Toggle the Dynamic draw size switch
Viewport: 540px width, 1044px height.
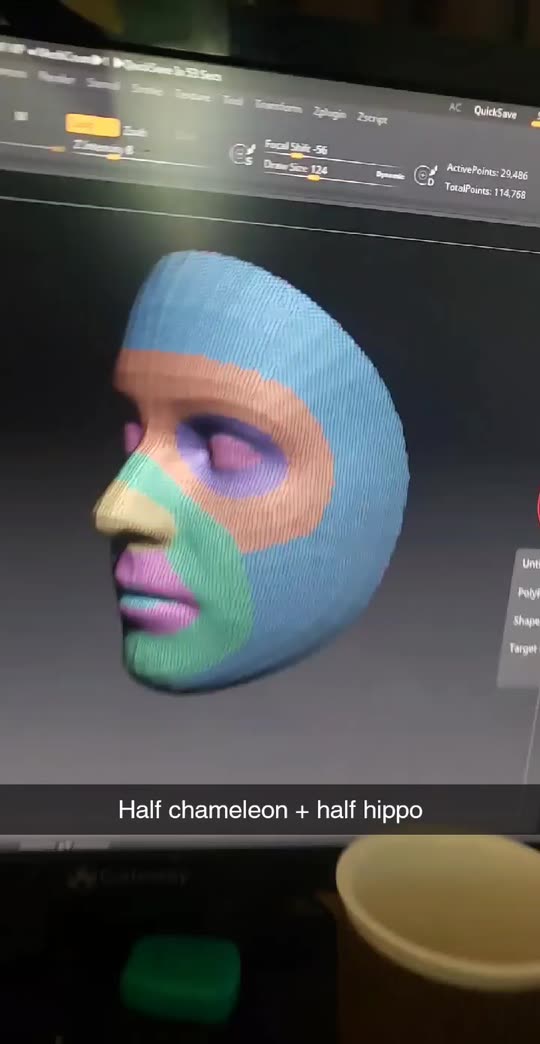pyautogui.click(x=390, y=175)
